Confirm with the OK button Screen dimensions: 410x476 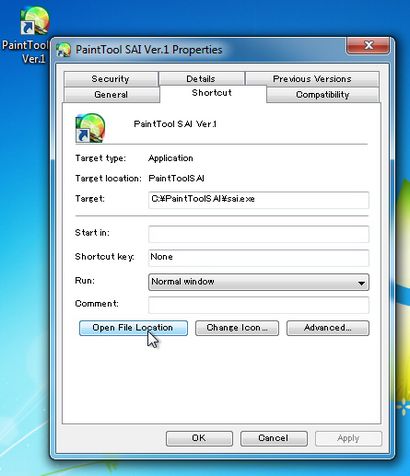199,438
